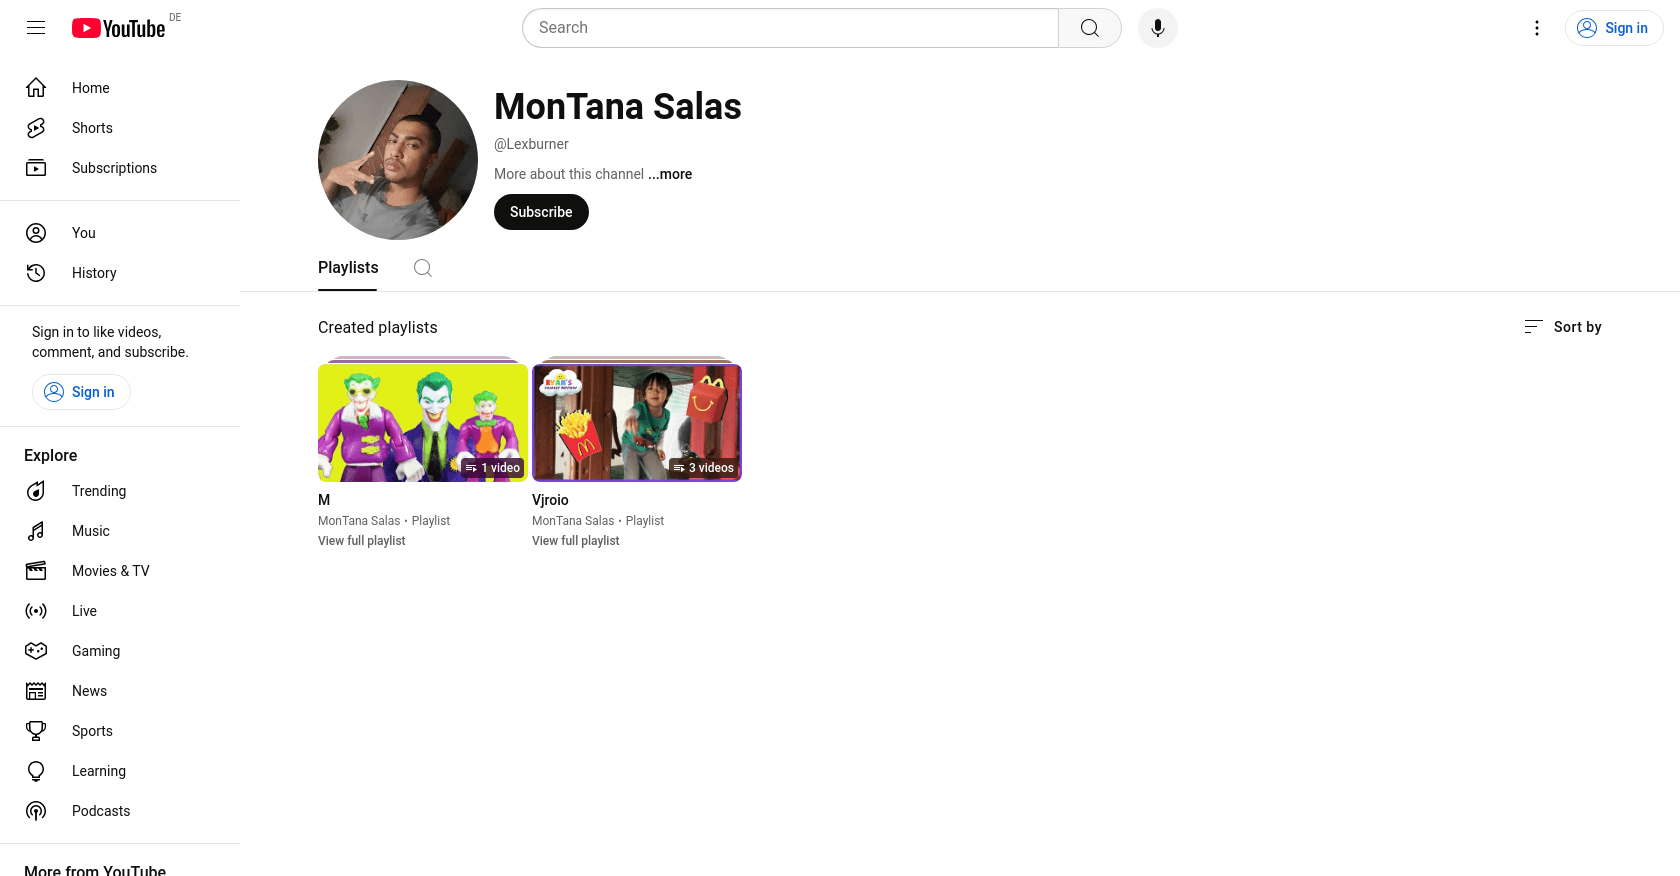Open the three-dot settings menu

pyautogui.click(x=1537, y=28)
